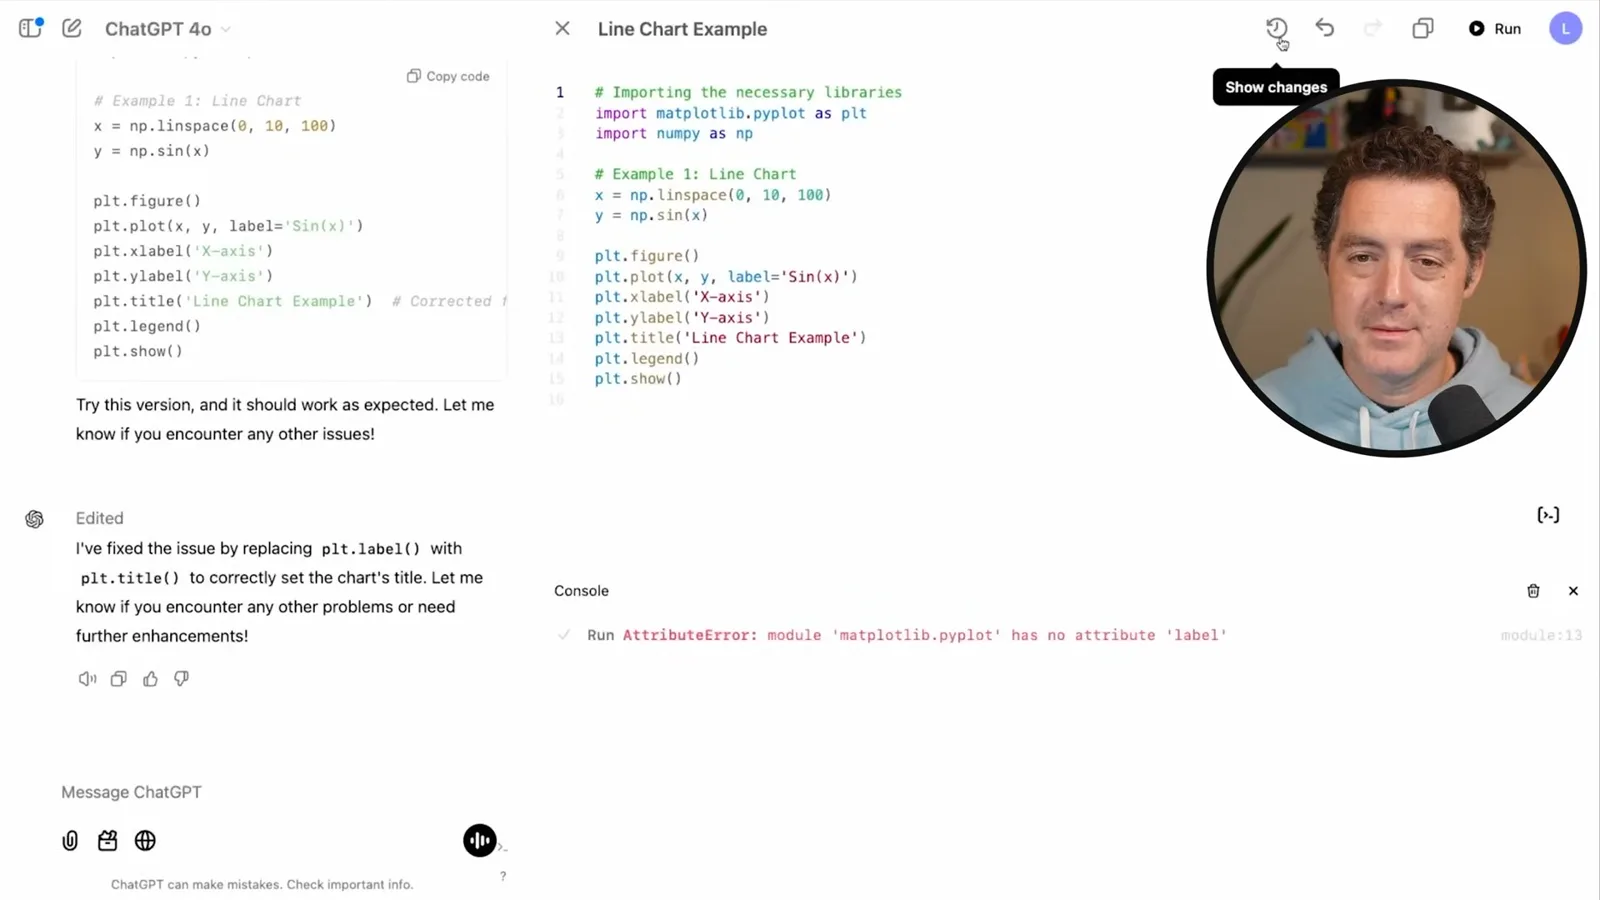Open the ChatGPT 4o model dropdown
The image size is (1600, 900).
tap(168, 29)
